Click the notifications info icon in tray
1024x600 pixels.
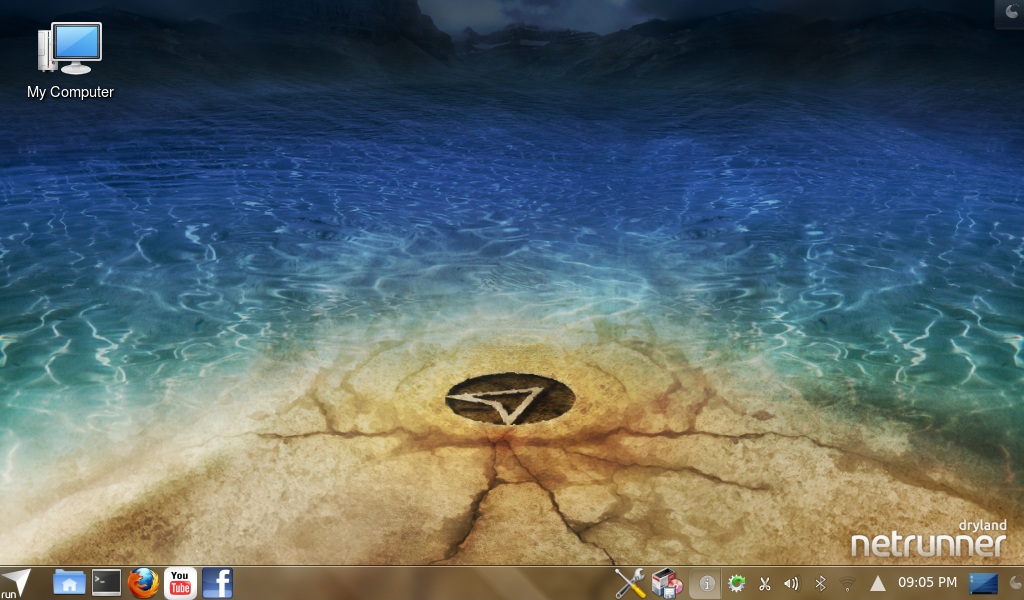706,584
